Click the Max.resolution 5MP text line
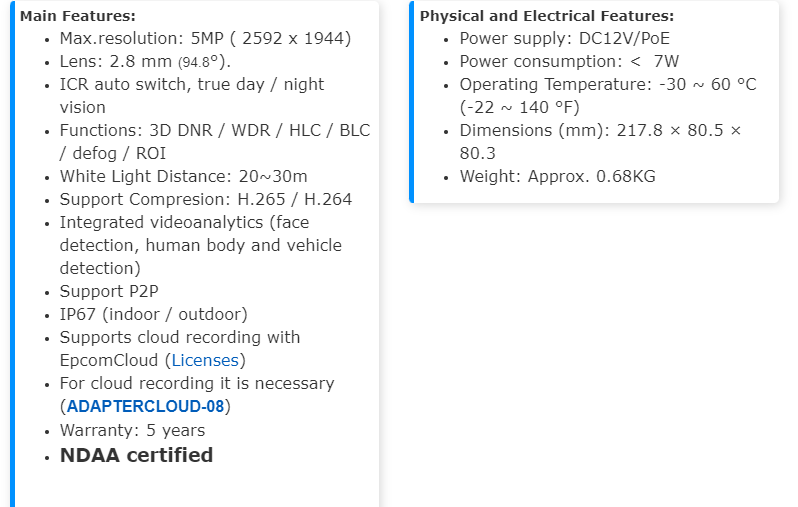Screen dimensions: 798x507 (205, 38)
